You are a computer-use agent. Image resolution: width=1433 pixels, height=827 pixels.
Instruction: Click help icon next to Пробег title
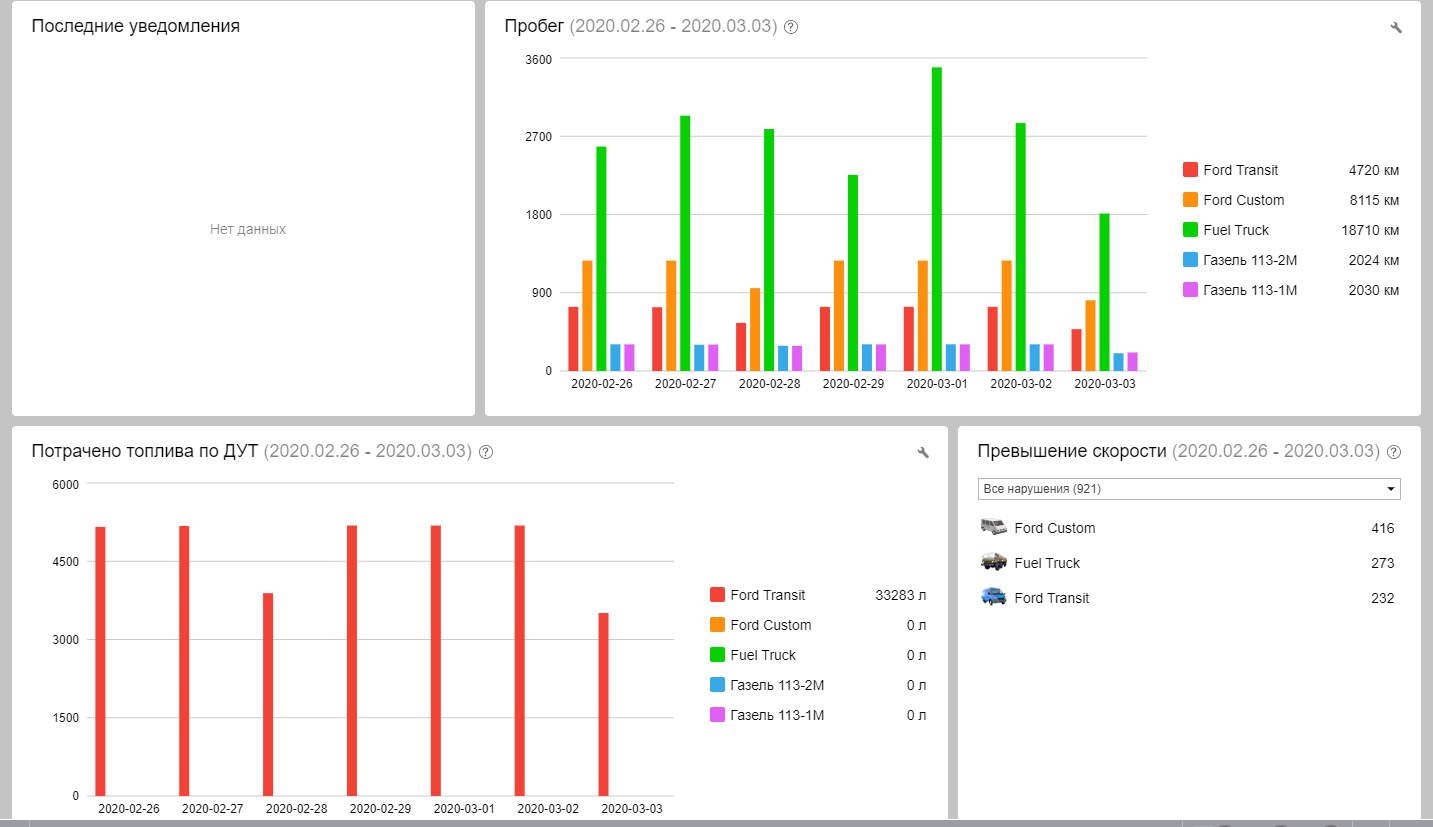[x=791, y=27]
